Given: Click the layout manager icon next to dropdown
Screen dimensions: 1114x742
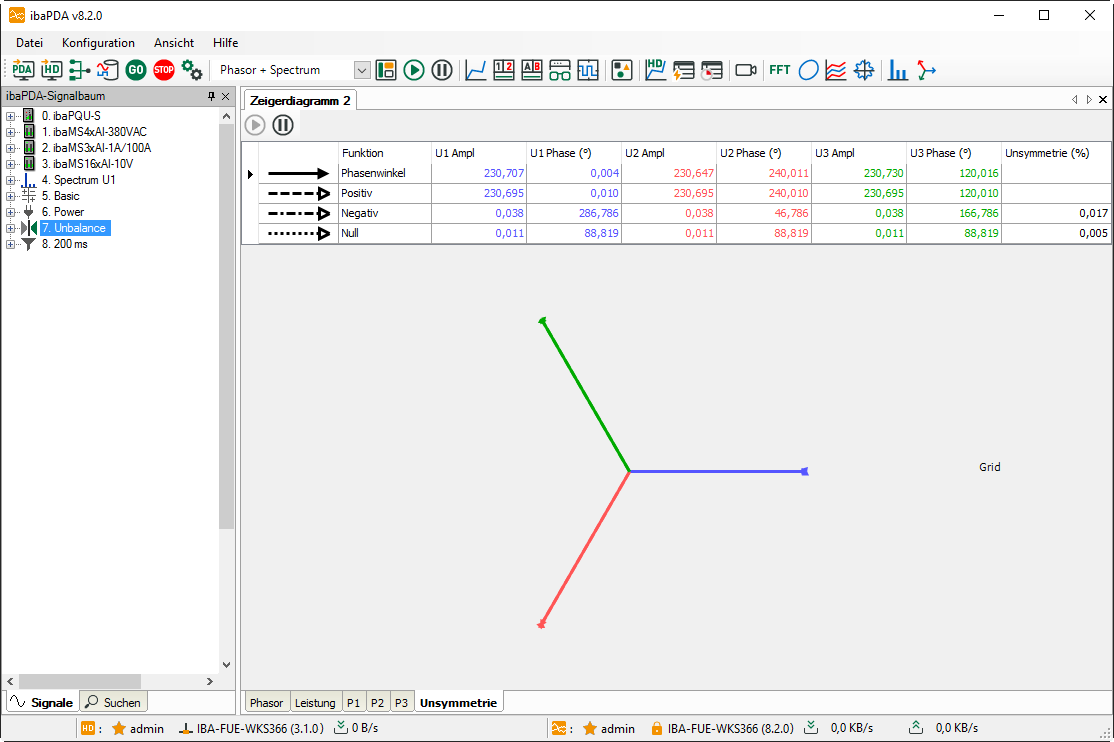Looking at the screenshot, I should click(386, 70).
